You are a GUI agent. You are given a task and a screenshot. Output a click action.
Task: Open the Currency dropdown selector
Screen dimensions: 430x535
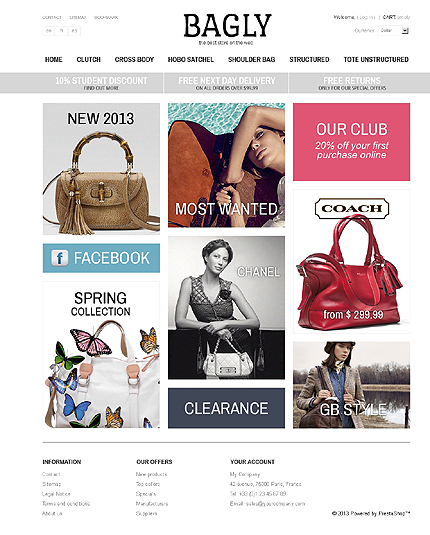coord(394,31)
